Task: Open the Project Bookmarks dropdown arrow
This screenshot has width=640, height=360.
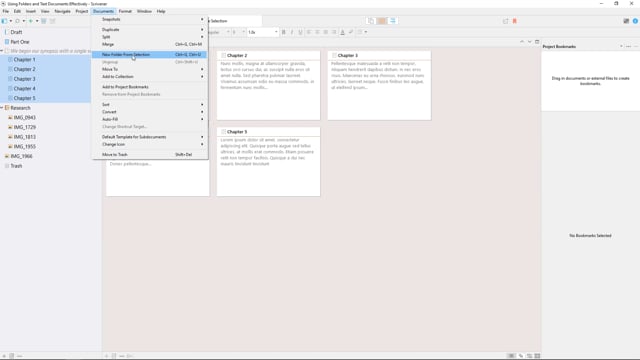Action: (x=621, y=47)
